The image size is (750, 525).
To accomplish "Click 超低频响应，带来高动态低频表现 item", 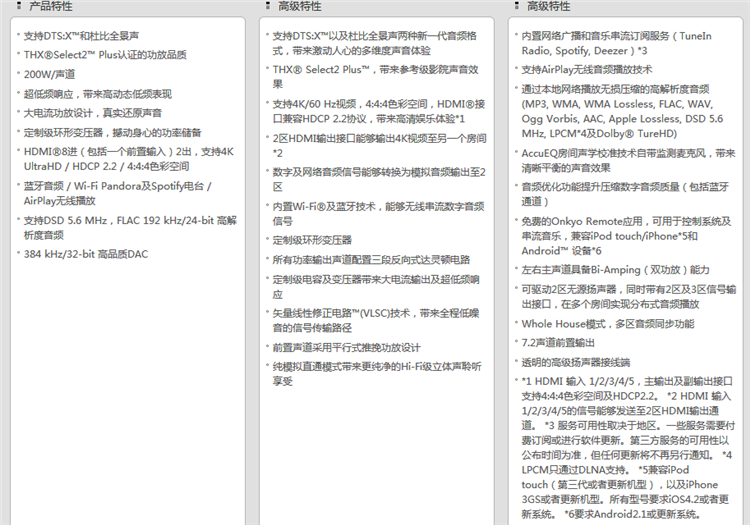I will click(98, 94).
